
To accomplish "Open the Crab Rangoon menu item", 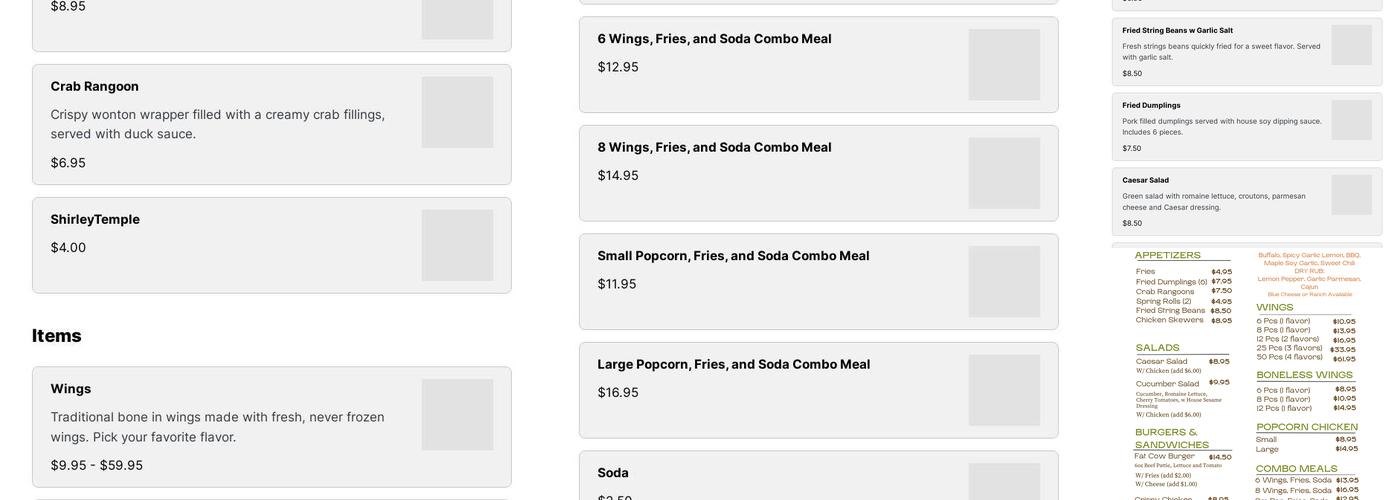I will click(95, 86).
